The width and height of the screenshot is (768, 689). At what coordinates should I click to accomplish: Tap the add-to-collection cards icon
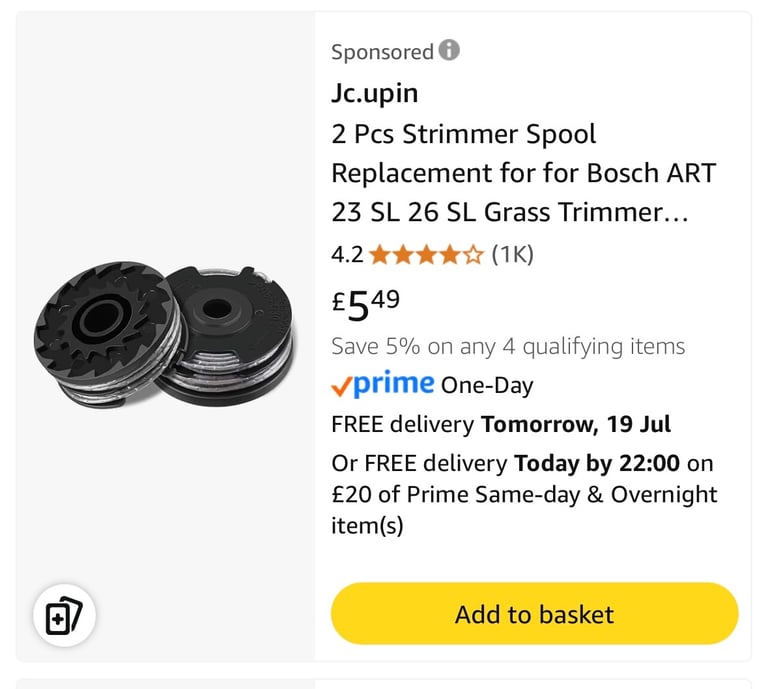tap(64, 616)
